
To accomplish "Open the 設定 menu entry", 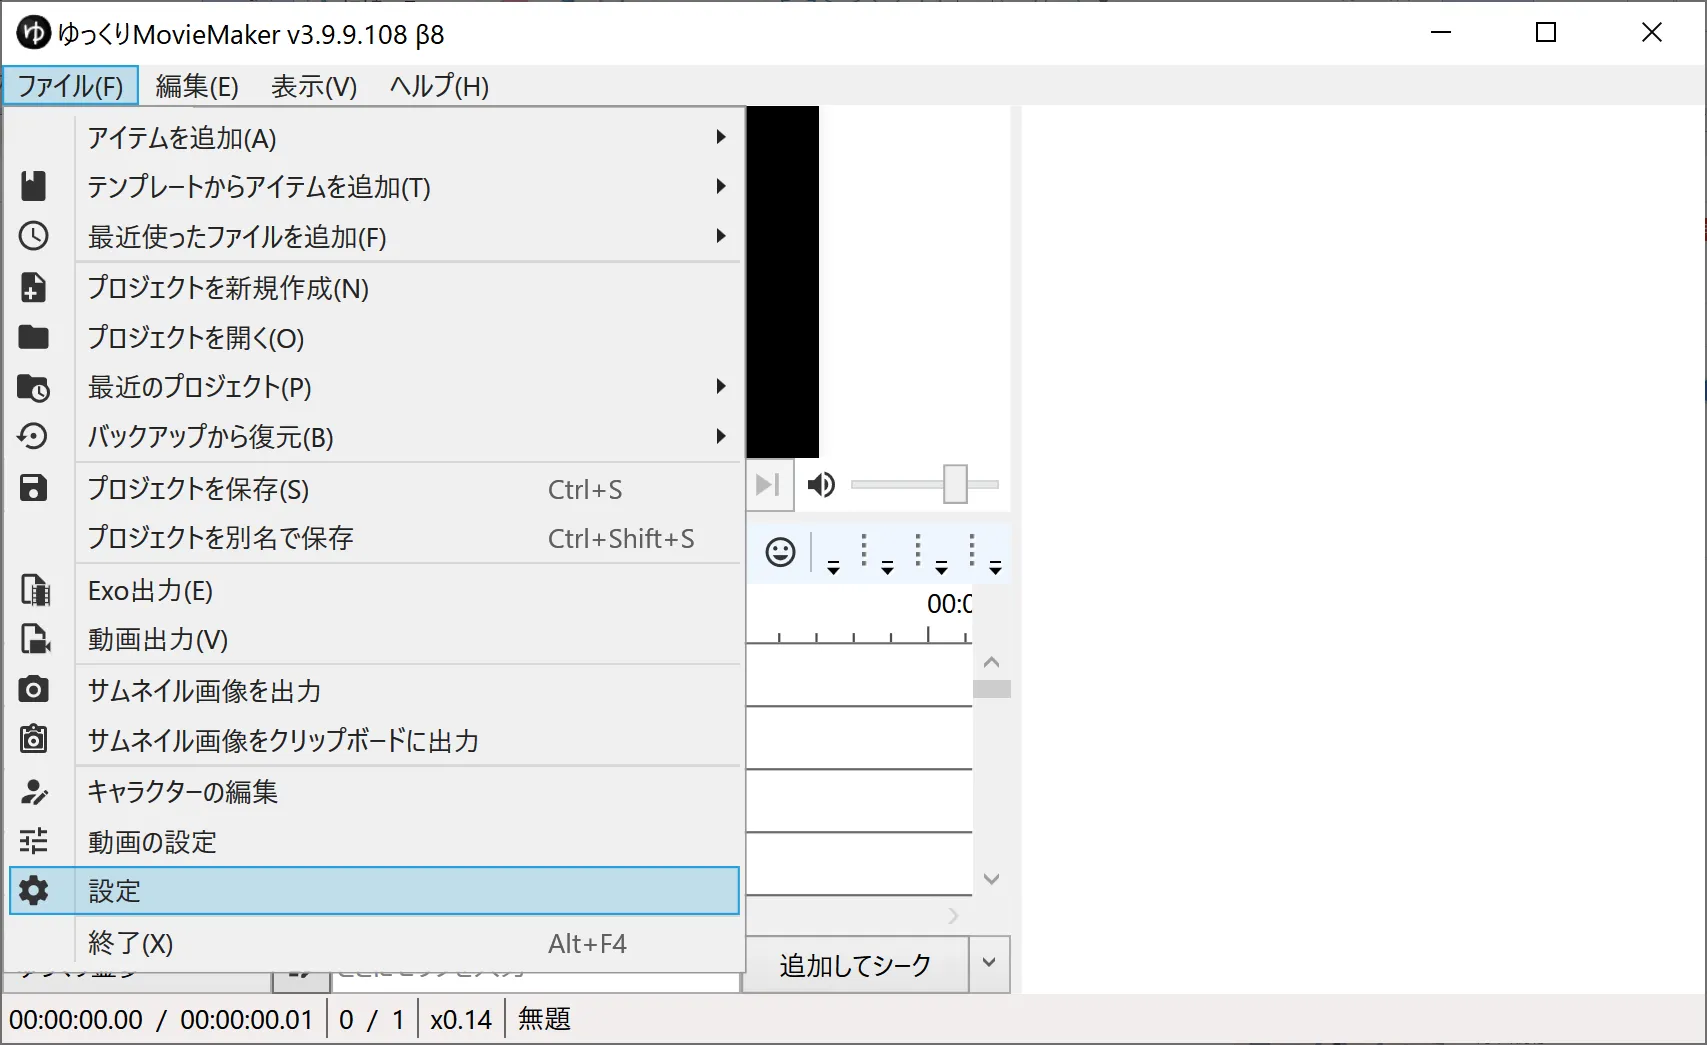I will point(374,891).
